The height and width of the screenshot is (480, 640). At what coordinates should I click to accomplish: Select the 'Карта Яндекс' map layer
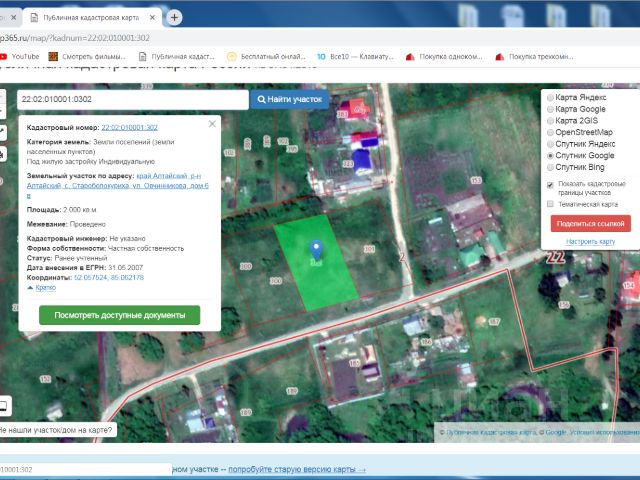[x=550, y=98]
